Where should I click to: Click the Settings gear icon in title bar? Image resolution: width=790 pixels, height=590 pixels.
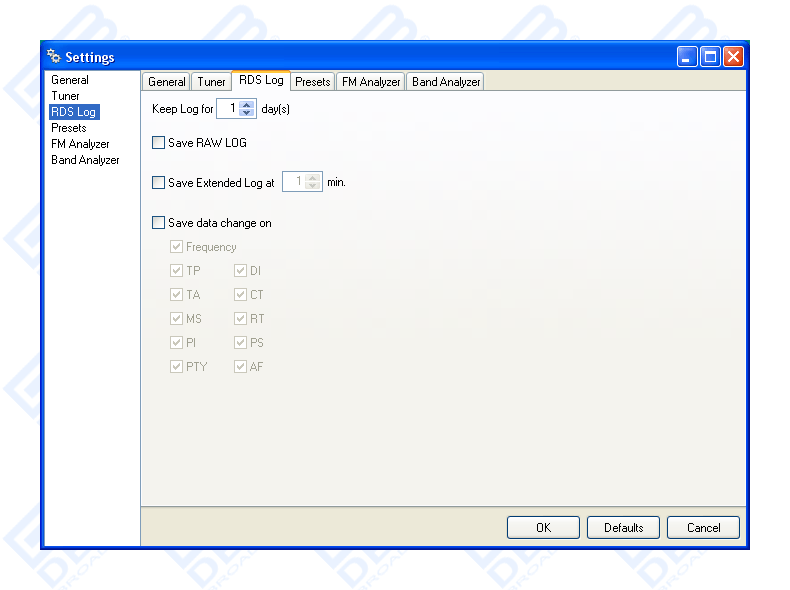[x=54, y=57]
